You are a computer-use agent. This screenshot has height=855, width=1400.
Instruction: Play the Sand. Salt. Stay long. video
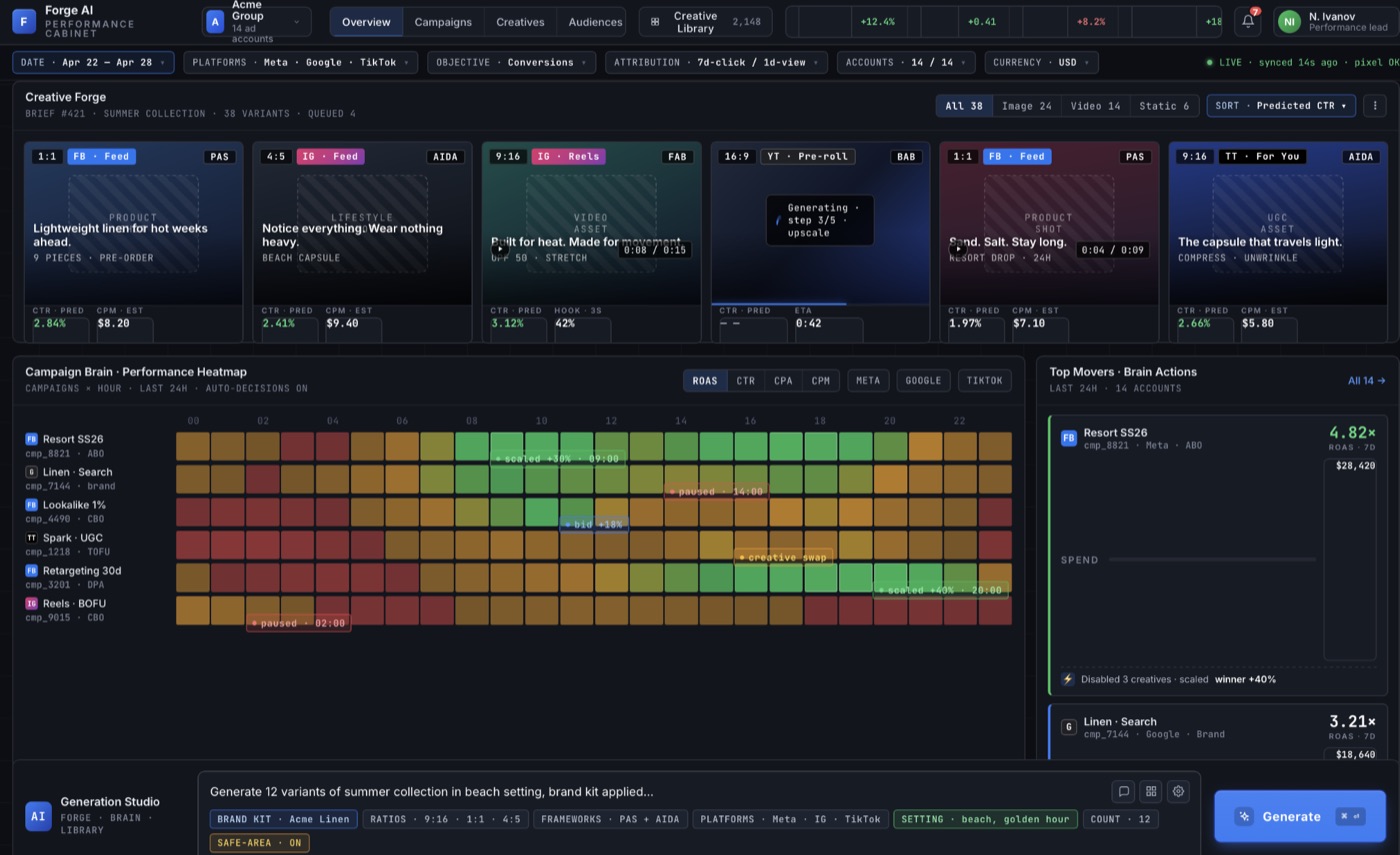click(x=958, y=249)
